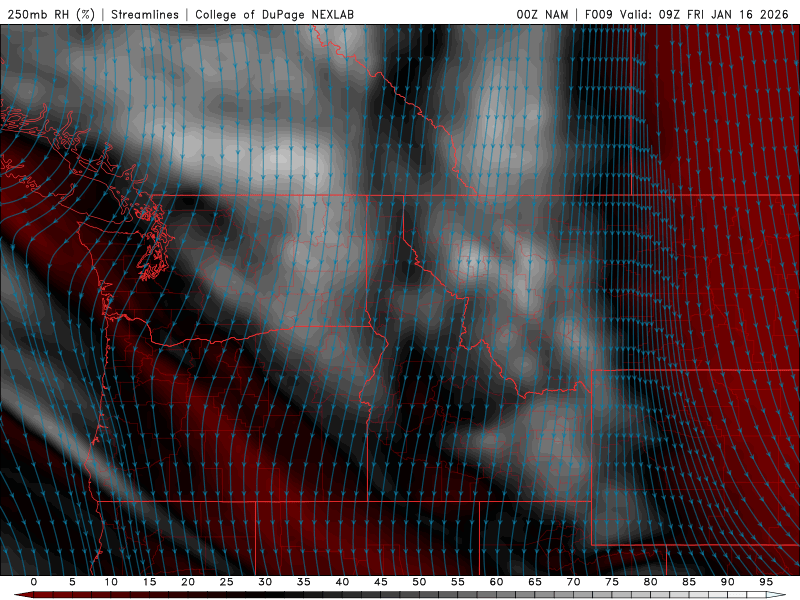Click the color scale label "75"
The image size is (800, 600).
click(612, 582)
